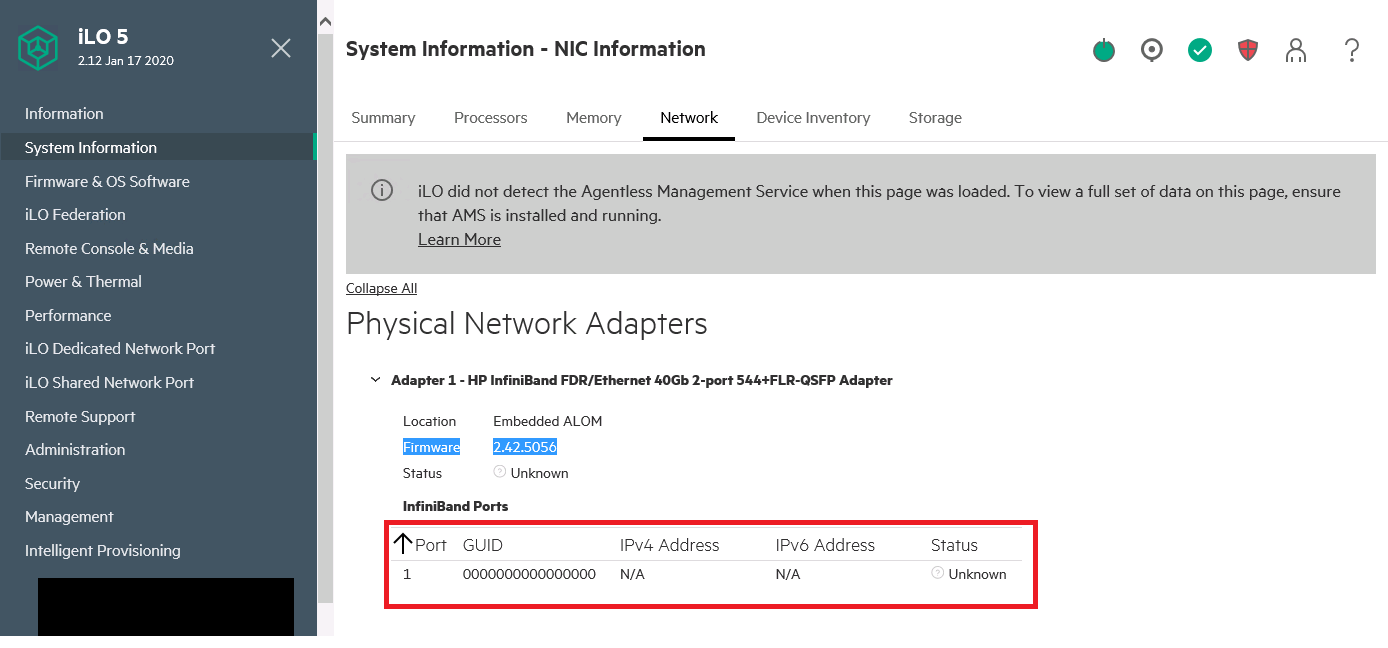Click the Collapse All link
Viewport: 1388px width, 648px height.
pyautogui.click(x=381, y=289)
